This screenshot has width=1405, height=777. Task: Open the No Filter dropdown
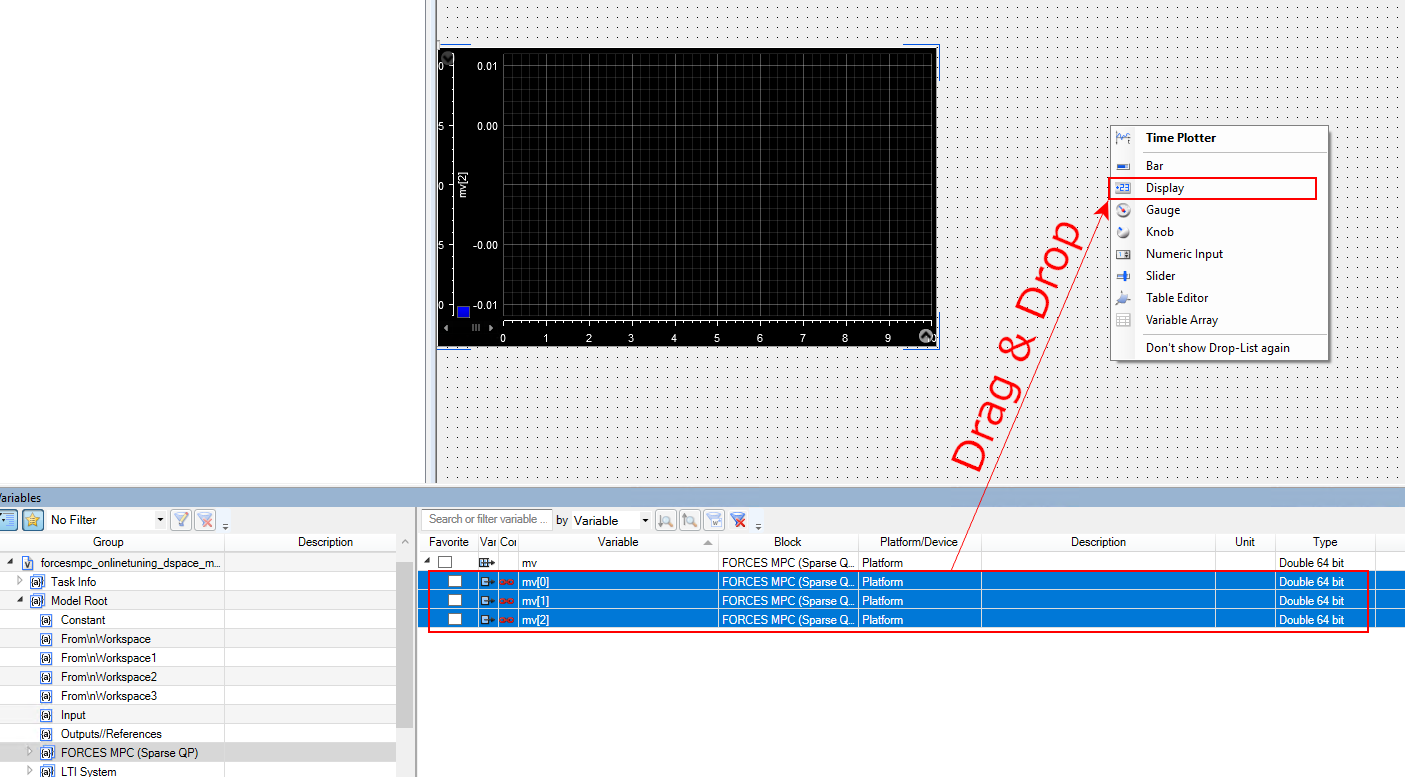pos(160,520)
